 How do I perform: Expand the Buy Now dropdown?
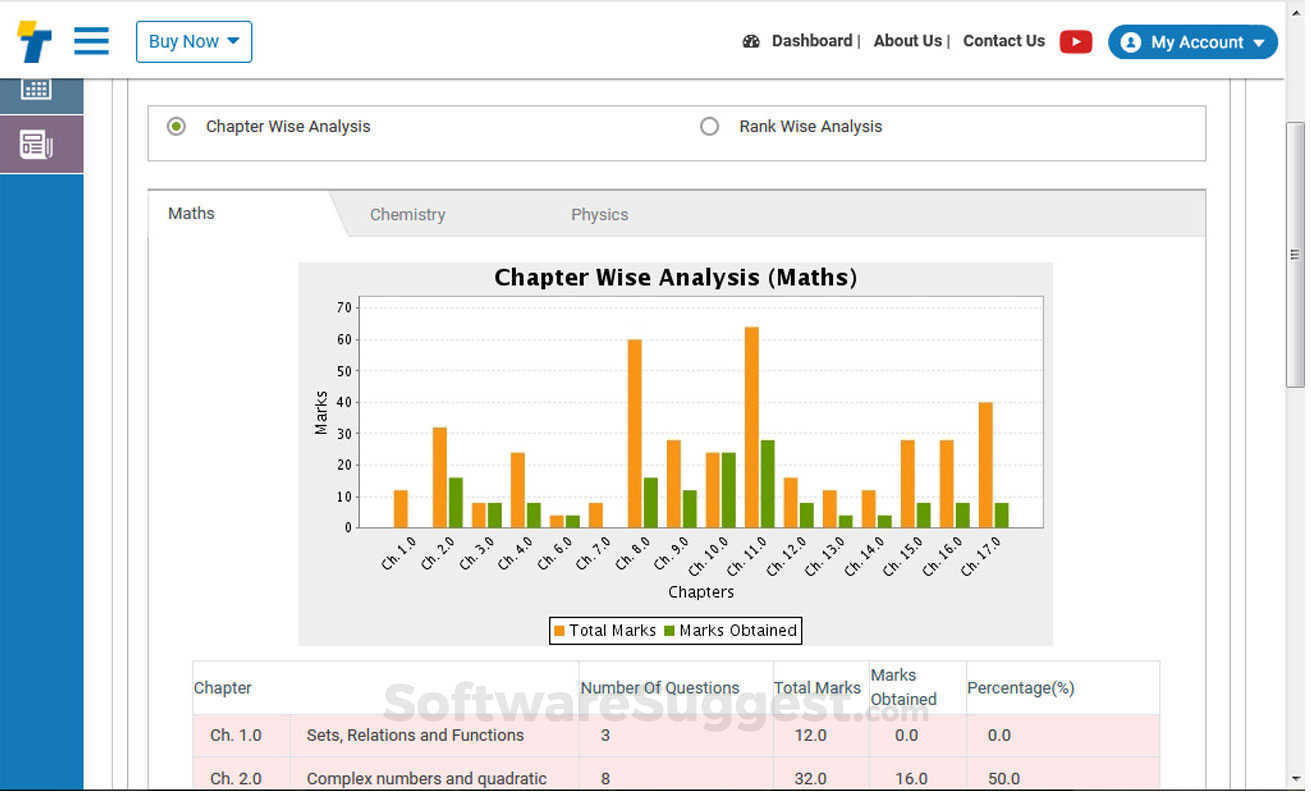coord(194,41)
